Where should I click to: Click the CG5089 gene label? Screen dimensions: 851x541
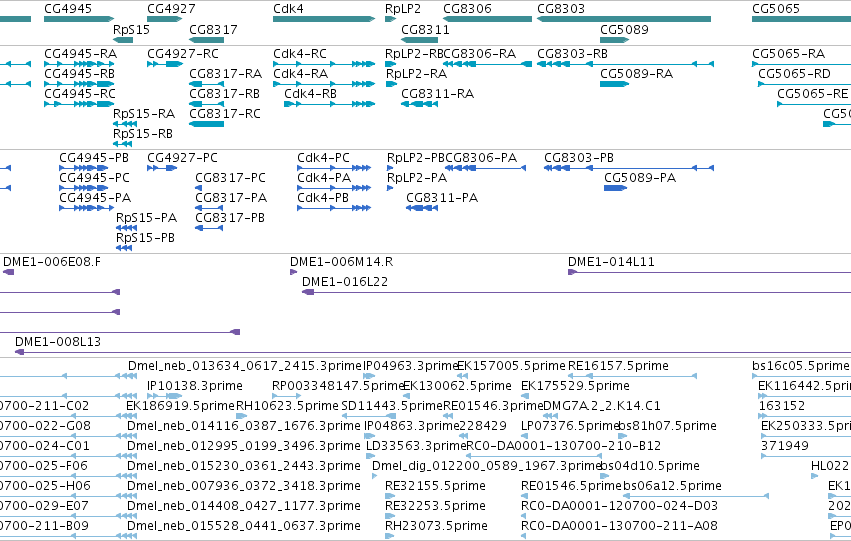pyautogui.click(x=624, y=29)
